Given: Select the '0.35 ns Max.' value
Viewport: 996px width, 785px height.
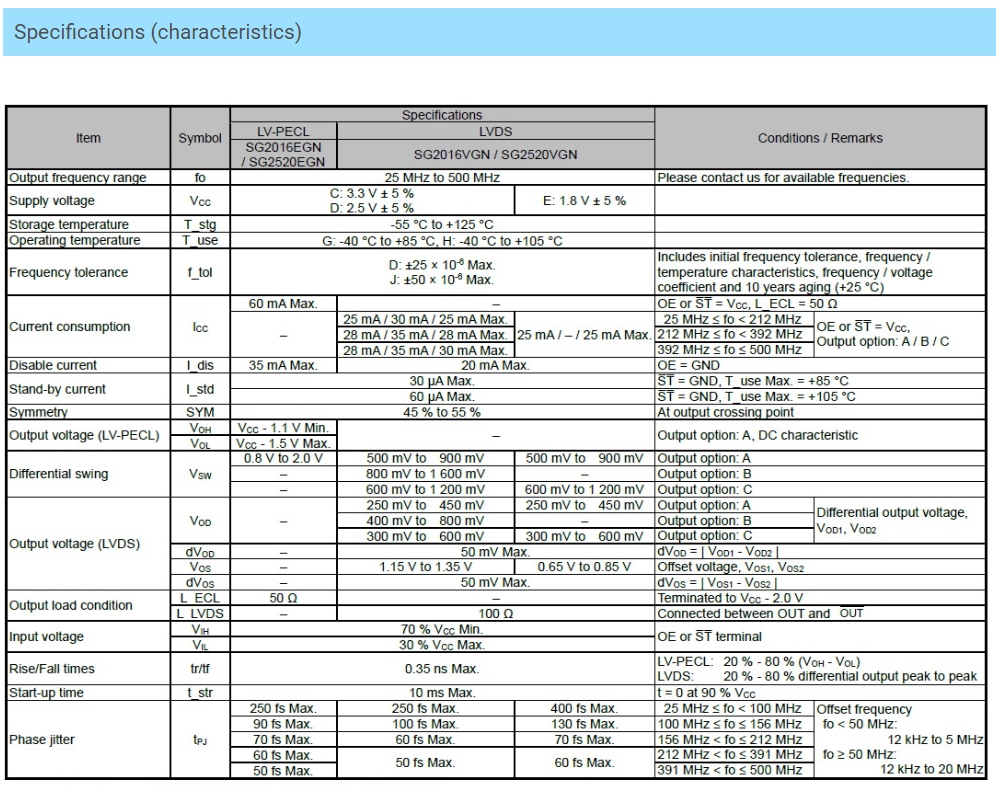Looking at the screenshot, I should coord(442,669).
